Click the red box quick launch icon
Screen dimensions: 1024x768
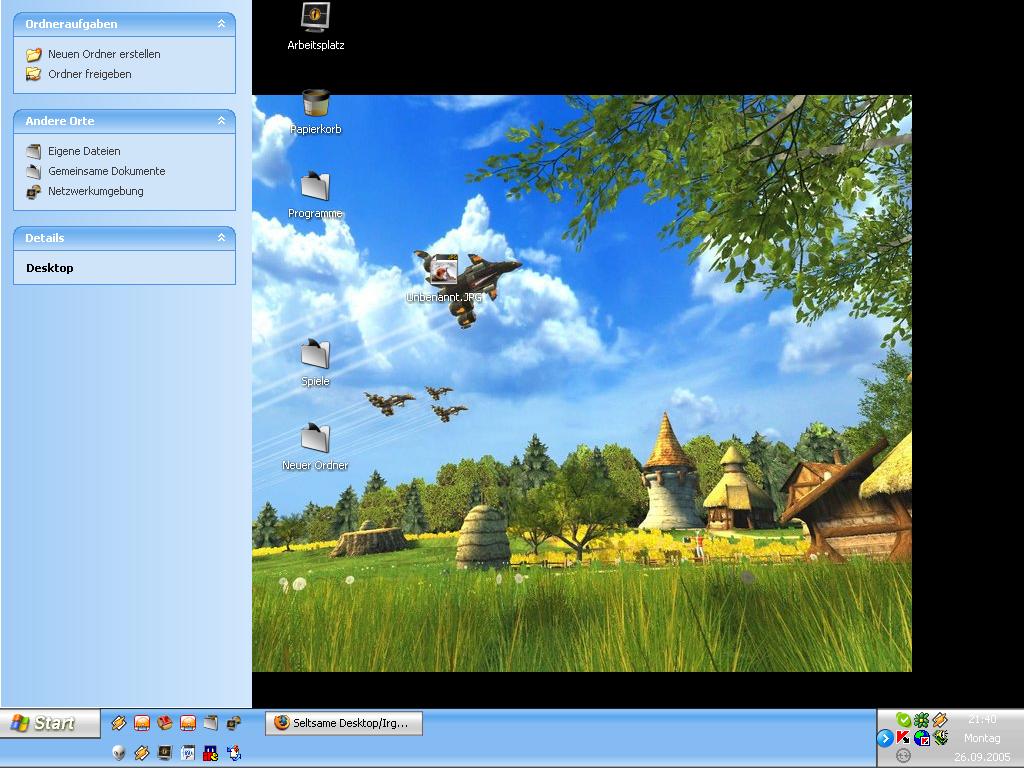coord(165,722)
